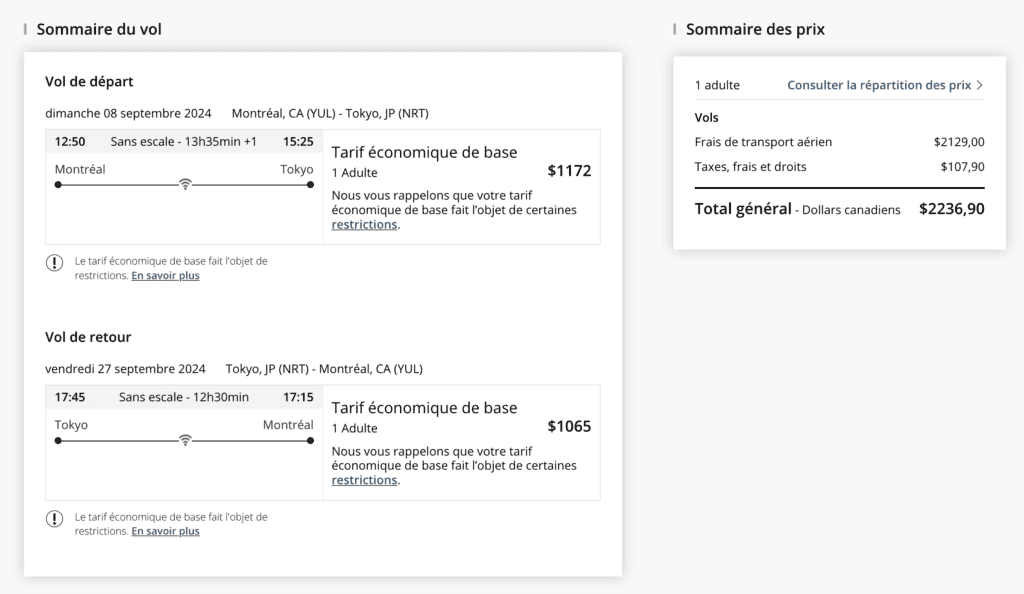Screen dimensions: 1024x594
Task: Click the Taxes, frais et droits line
Action: point(750,167)
